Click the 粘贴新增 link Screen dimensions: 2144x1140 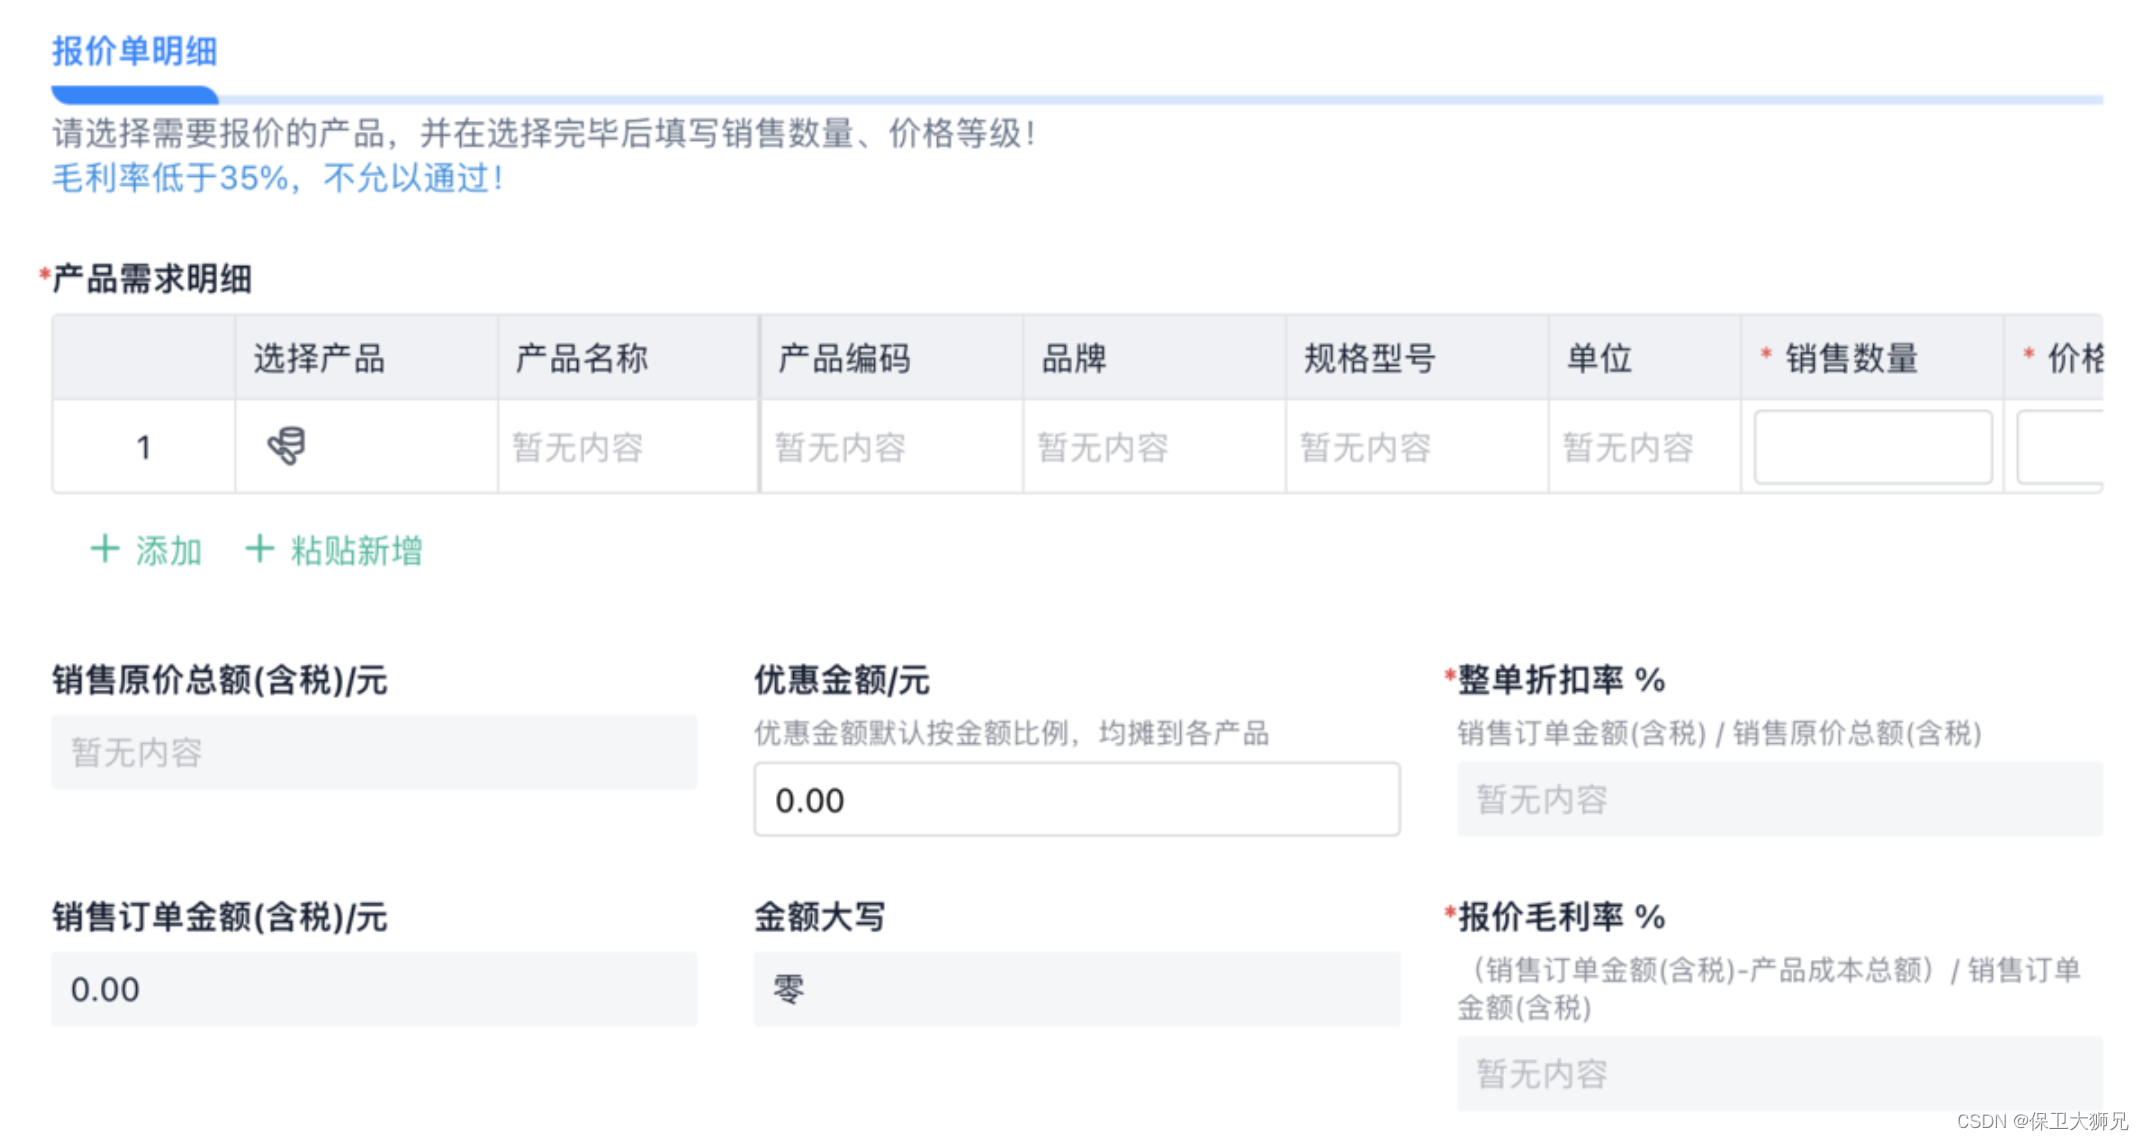pos(356,551)
